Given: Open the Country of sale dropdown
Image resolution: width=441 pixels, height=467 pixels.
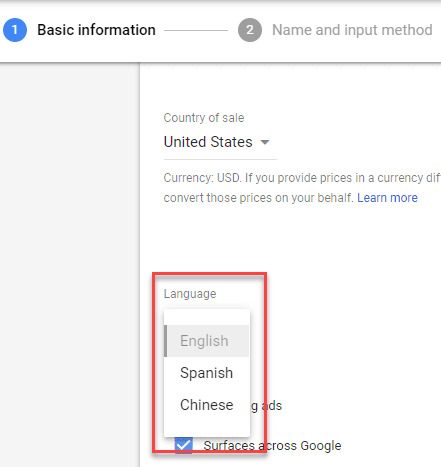Looking at the screenshot, I should (x=220, y=142).
